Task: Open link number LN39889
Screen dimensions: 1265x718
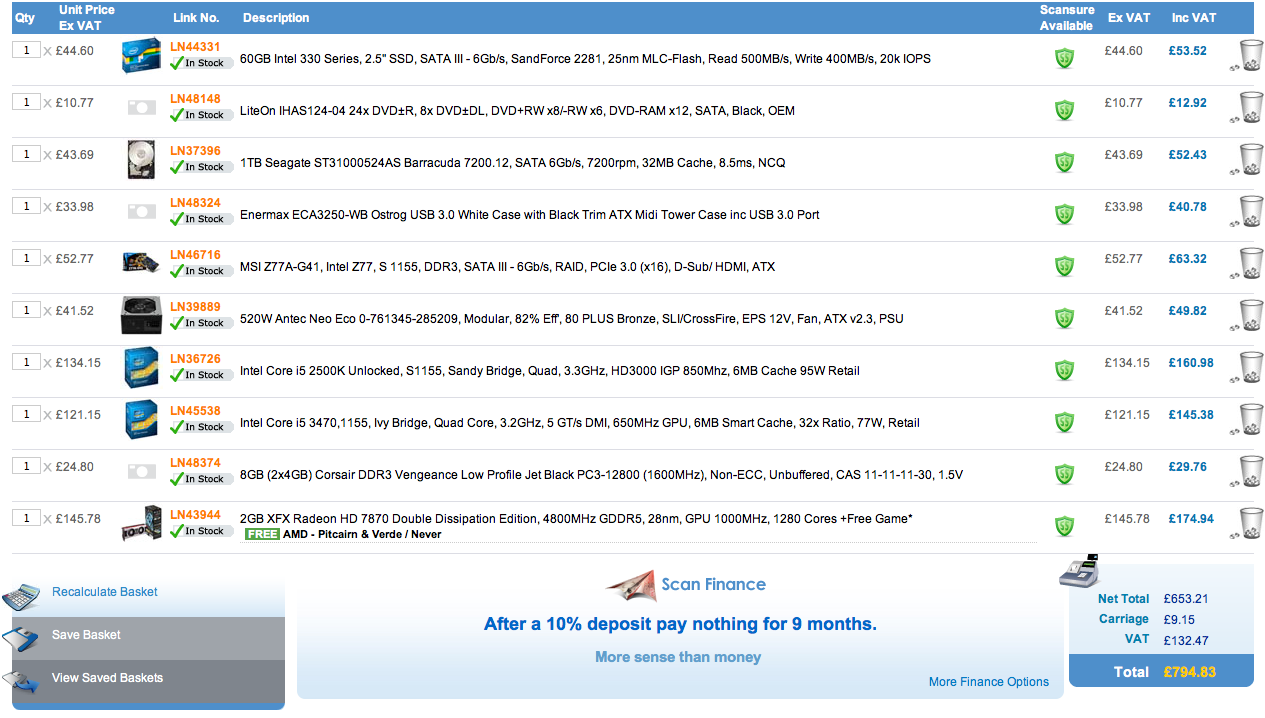Action: pos(195,307)
